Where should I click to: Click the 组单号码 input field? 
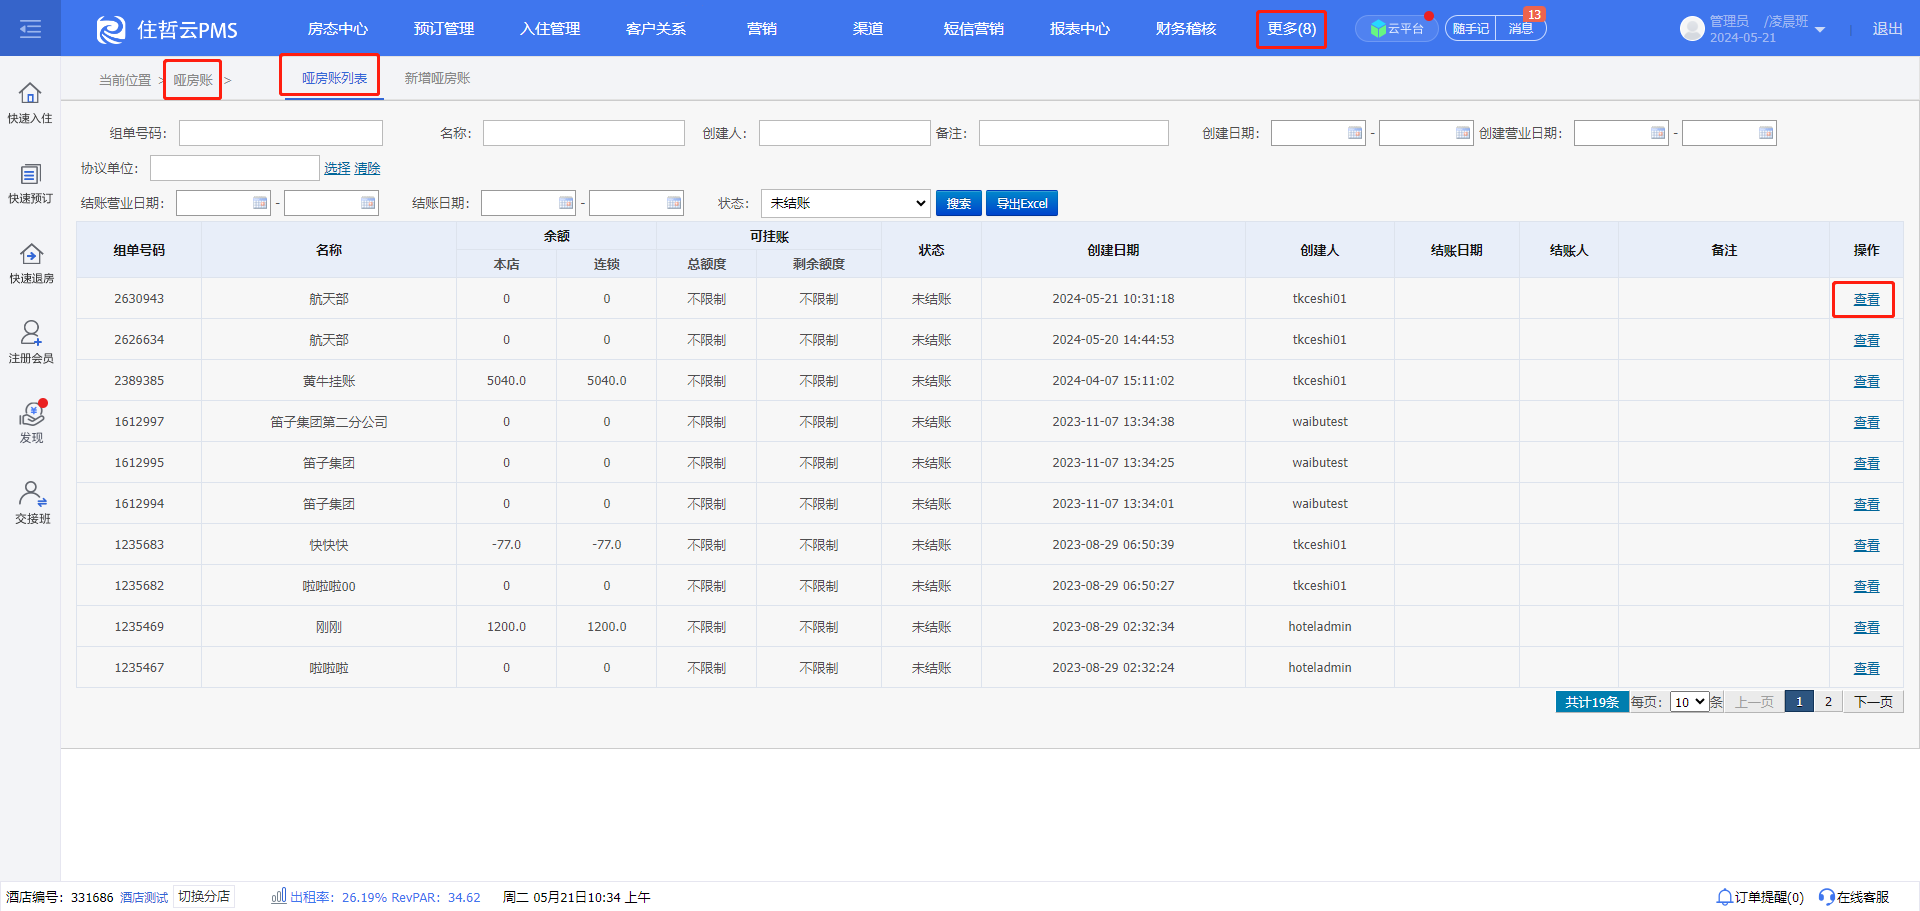(281, 133)
